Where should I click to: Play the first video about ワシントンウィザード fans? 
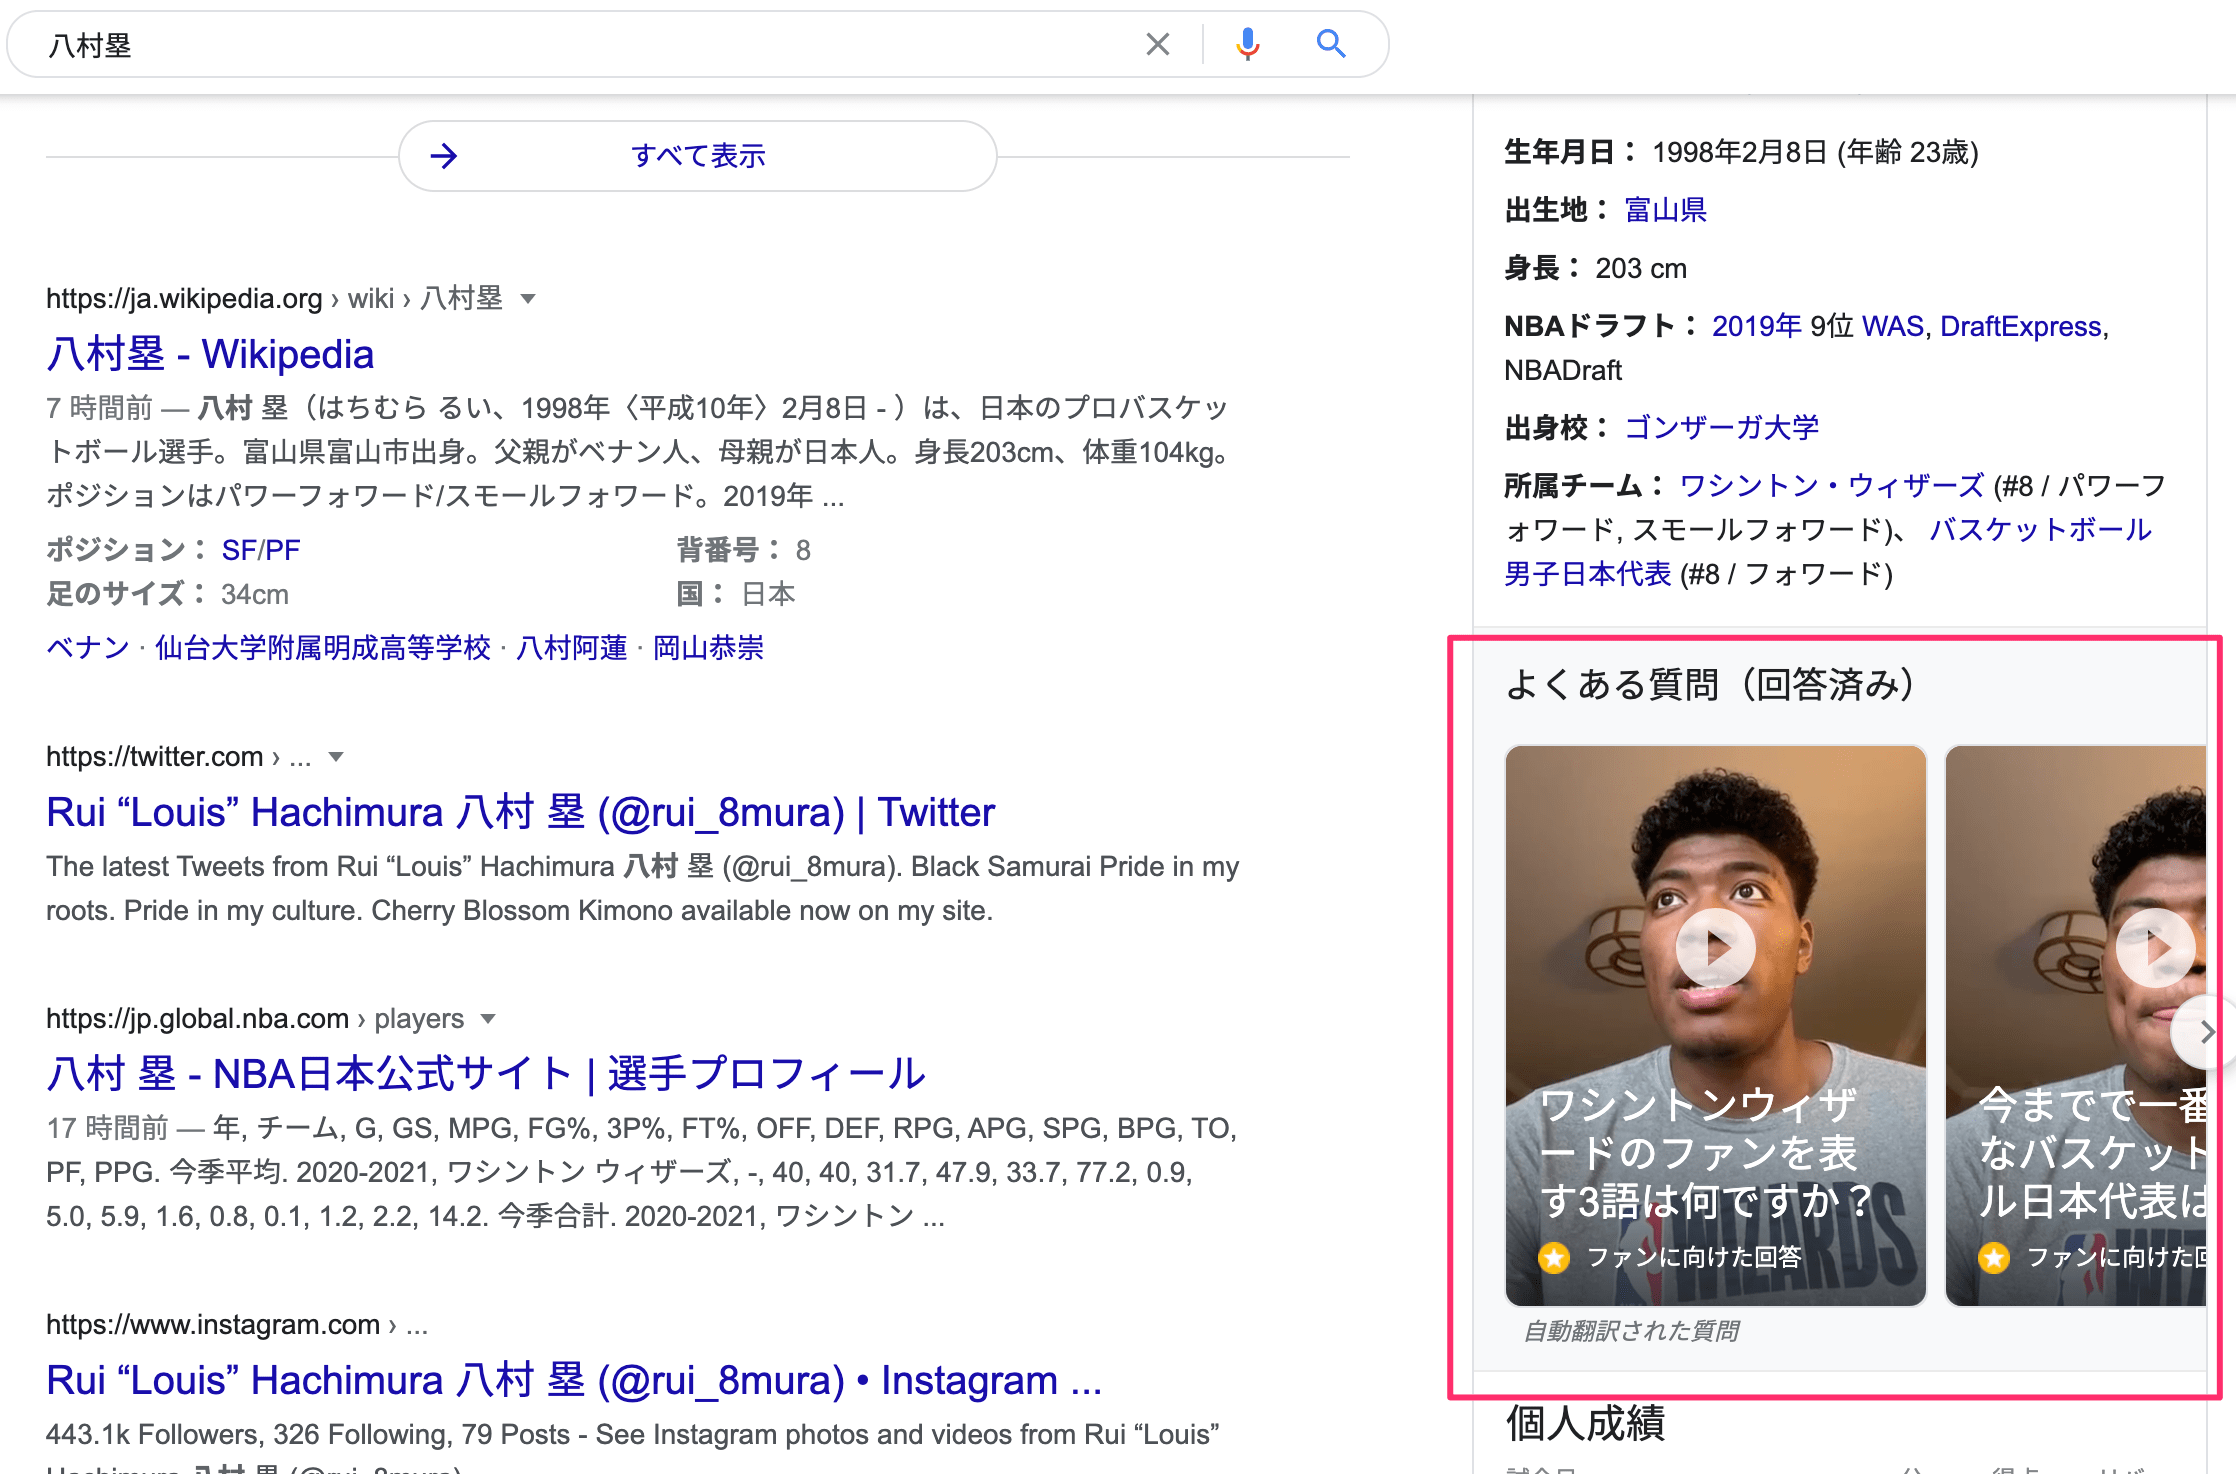(x=1715, y=947)
